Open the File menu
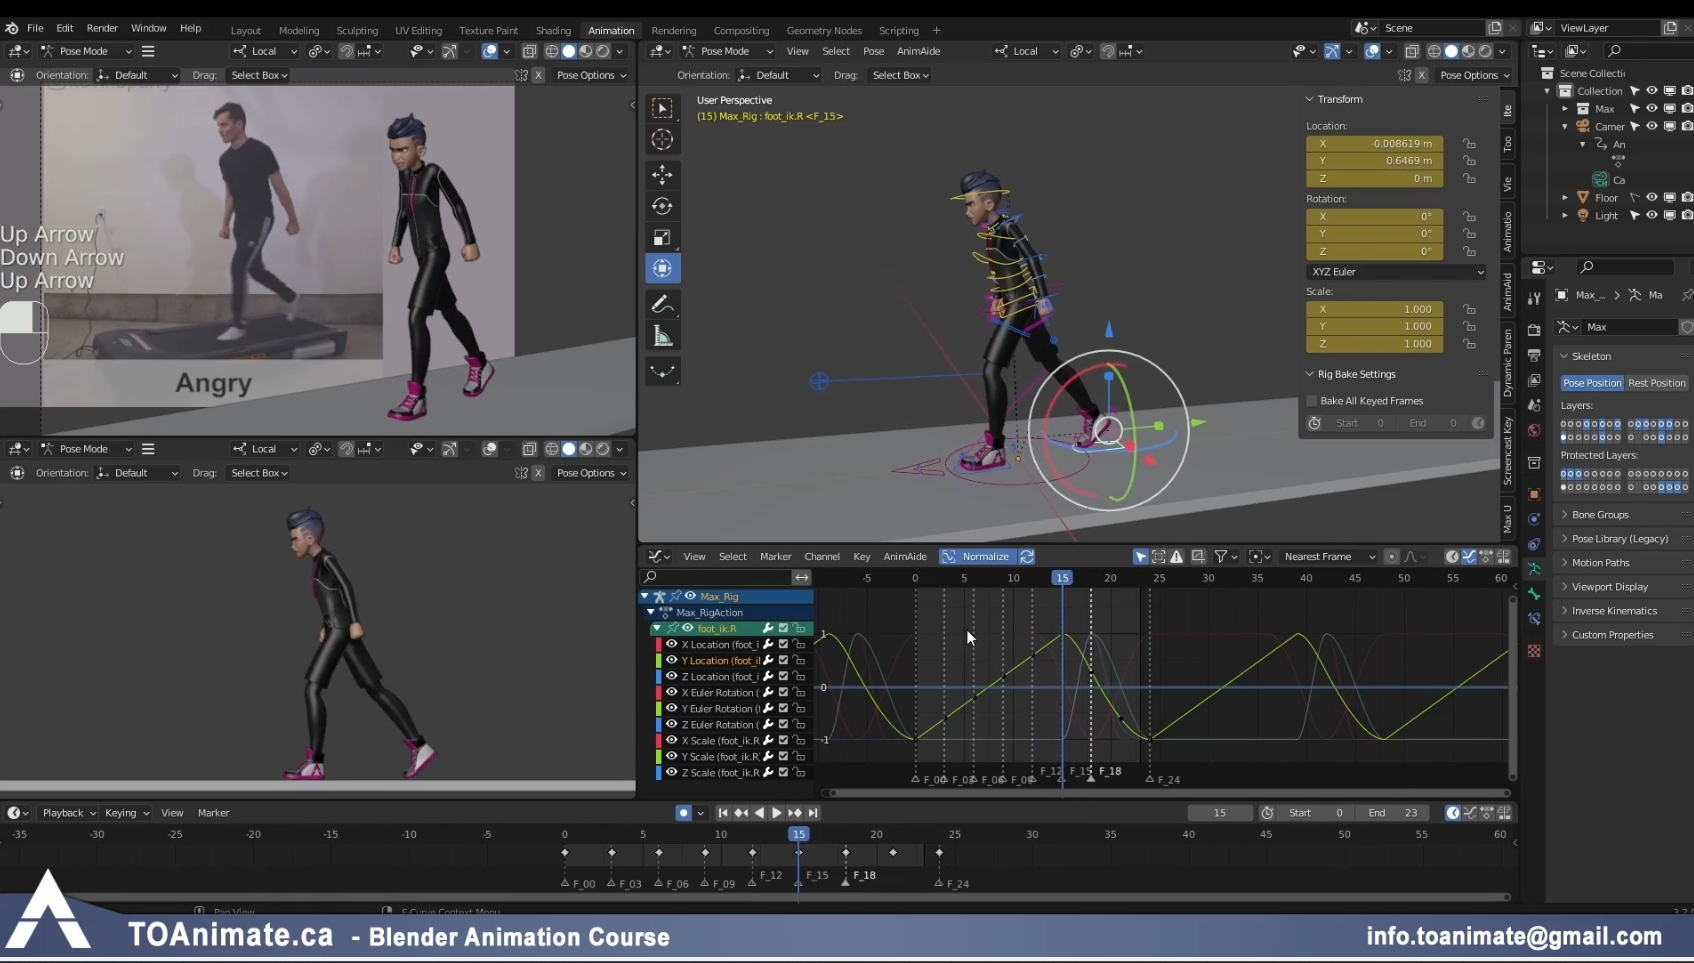The image size is (1694, 963). pos(35,28)
